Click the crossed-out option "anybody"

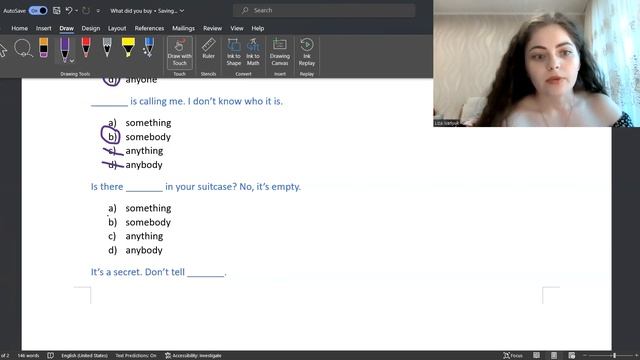(144, 165)
